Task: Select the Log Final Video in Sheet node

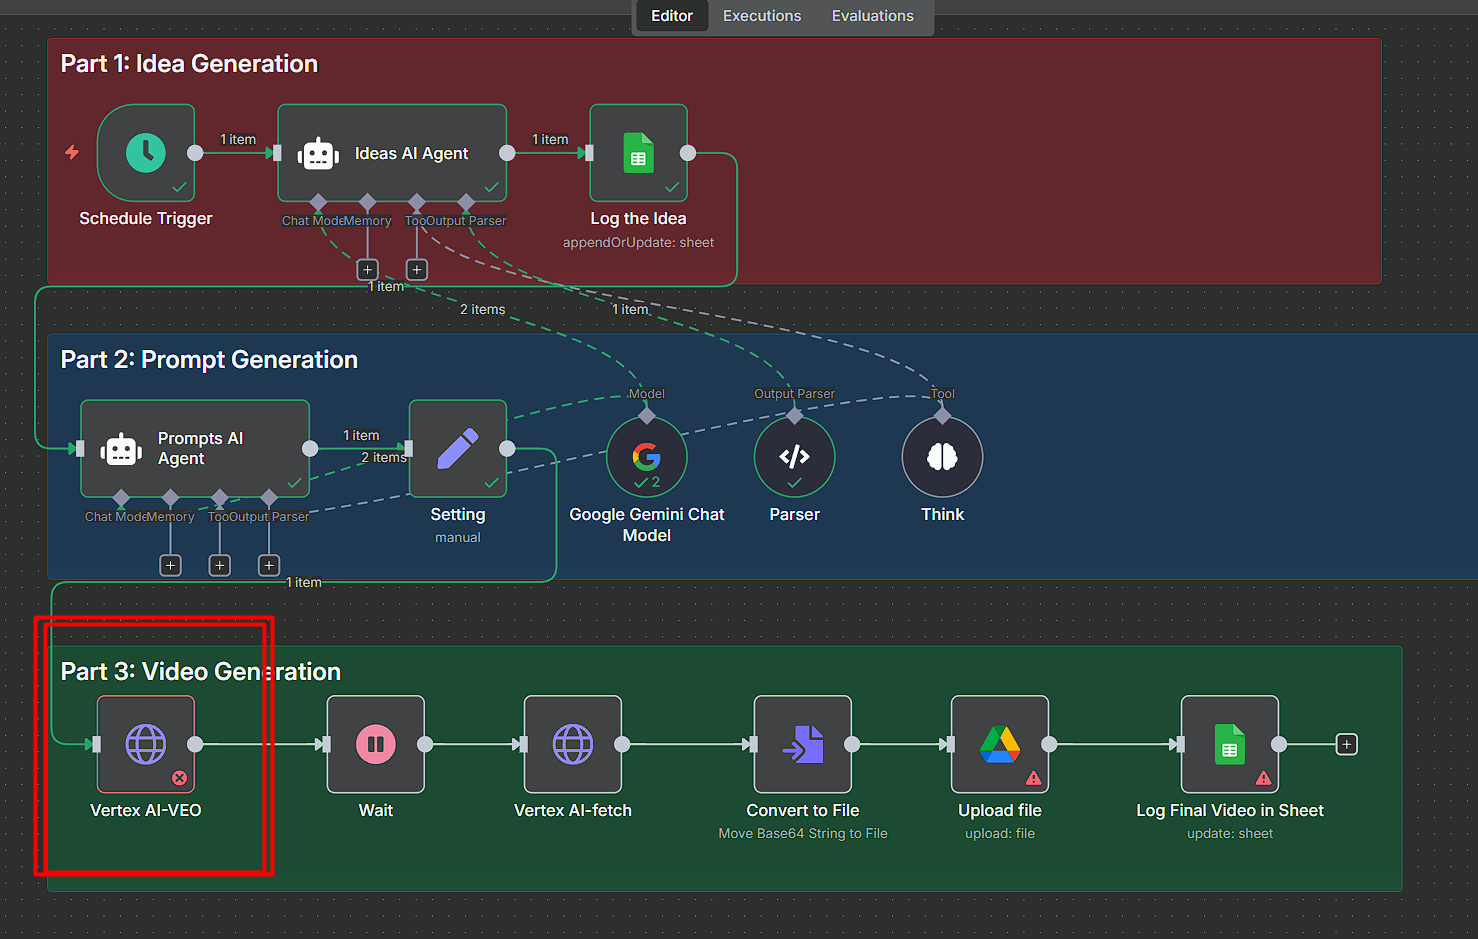Action: coord(1230,744)
